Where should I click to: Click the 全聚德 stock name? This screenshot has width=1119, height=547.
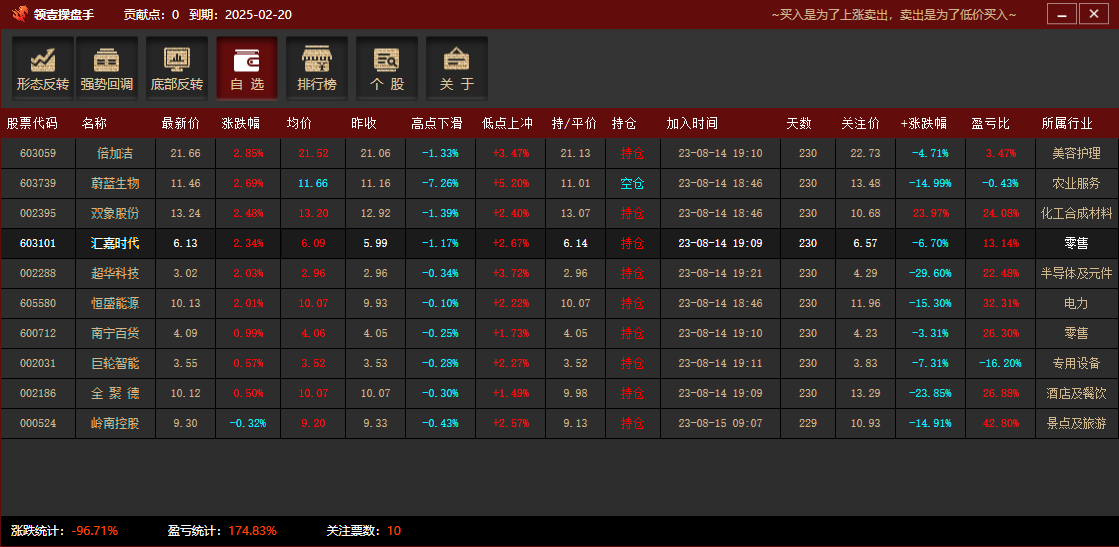(115, 394)
